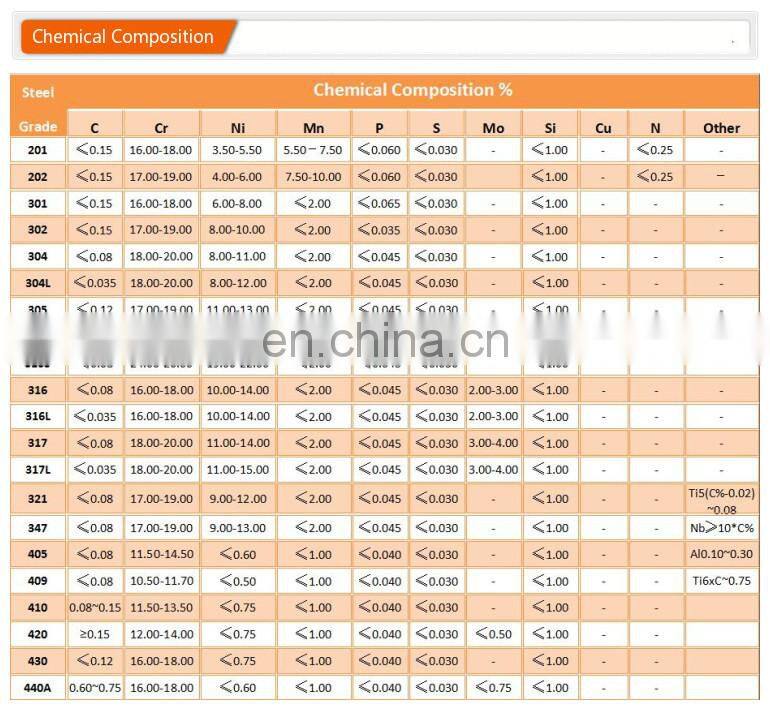Screen dimensions: 770x710
Task: Click the "Chemical Composition %" table heading
Action: pos(412,90)
